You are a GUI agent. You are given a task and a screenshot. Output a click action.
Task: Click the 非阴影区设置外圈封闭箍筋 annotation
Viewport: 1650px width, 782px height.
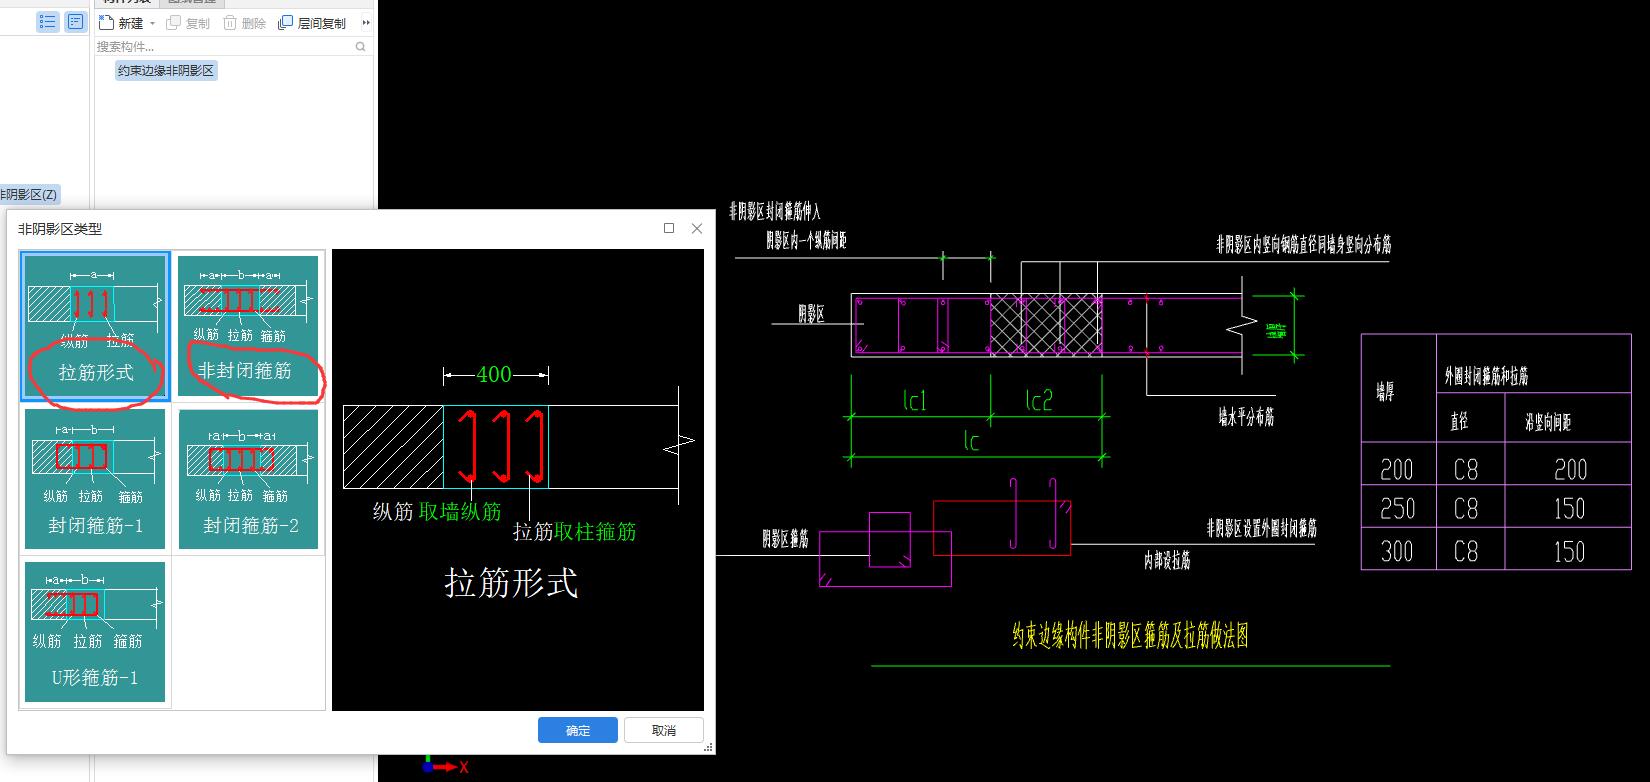point(1262,528)
